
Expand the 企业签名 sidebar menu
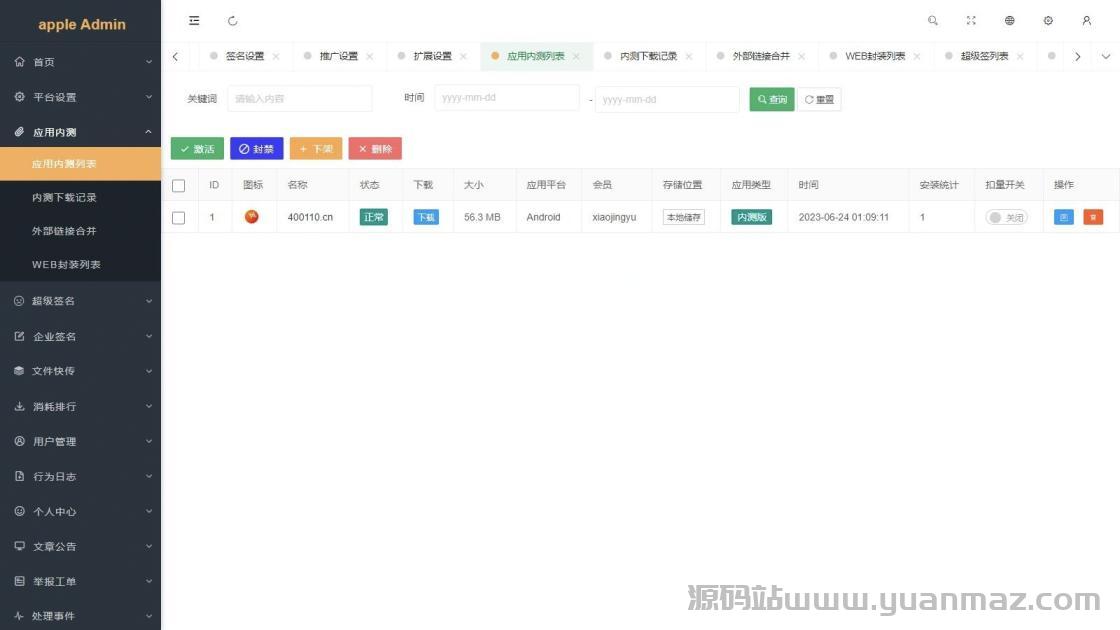pyautogui.click(x=80, y=336)
